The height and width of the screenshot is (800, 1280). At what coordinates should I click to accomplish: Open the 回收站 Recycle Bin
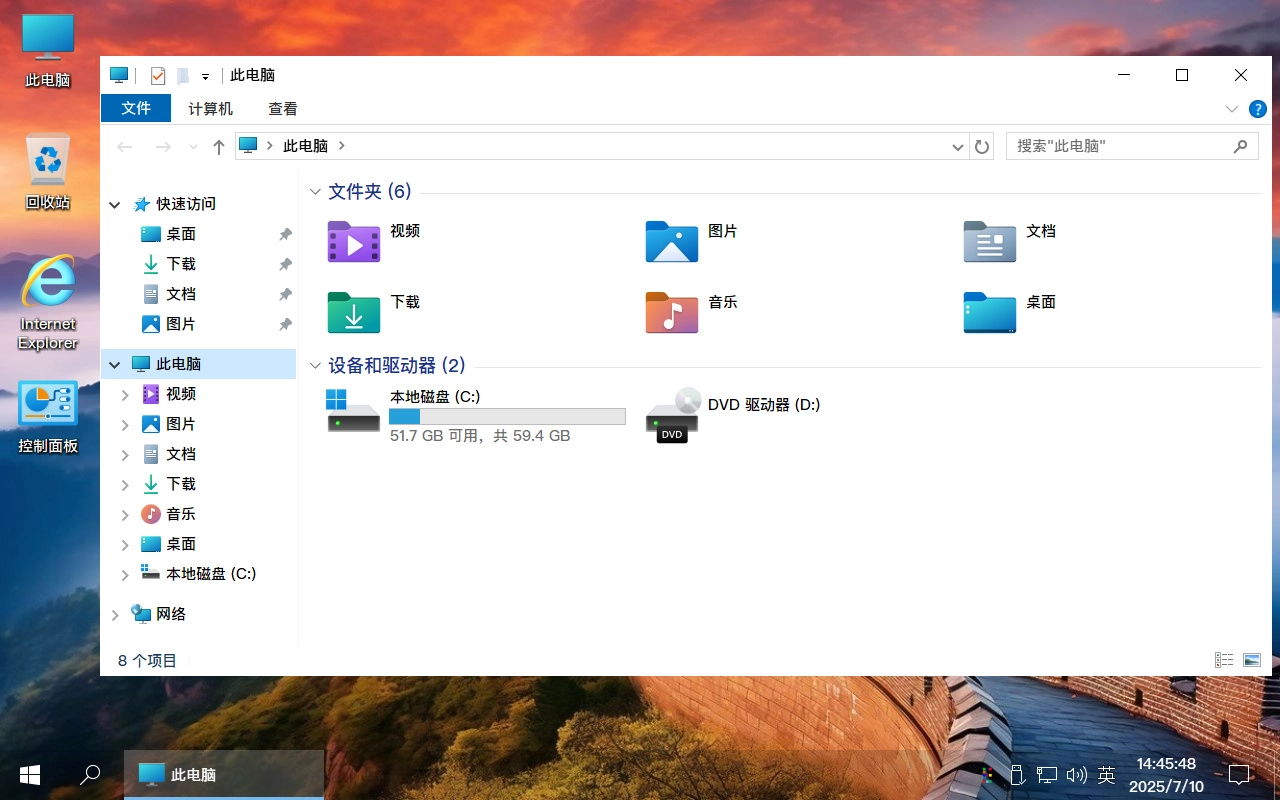(x=47, y=165)
